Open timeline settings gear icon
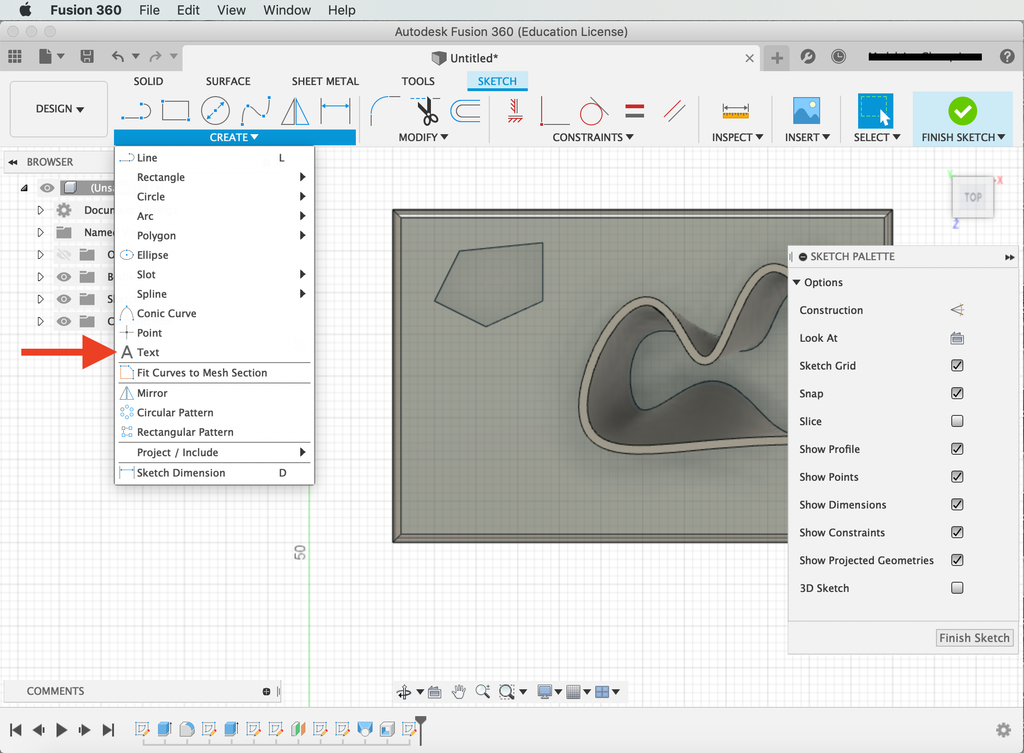The width and height of the screenshot is (1024, 753). point(1003,729)
